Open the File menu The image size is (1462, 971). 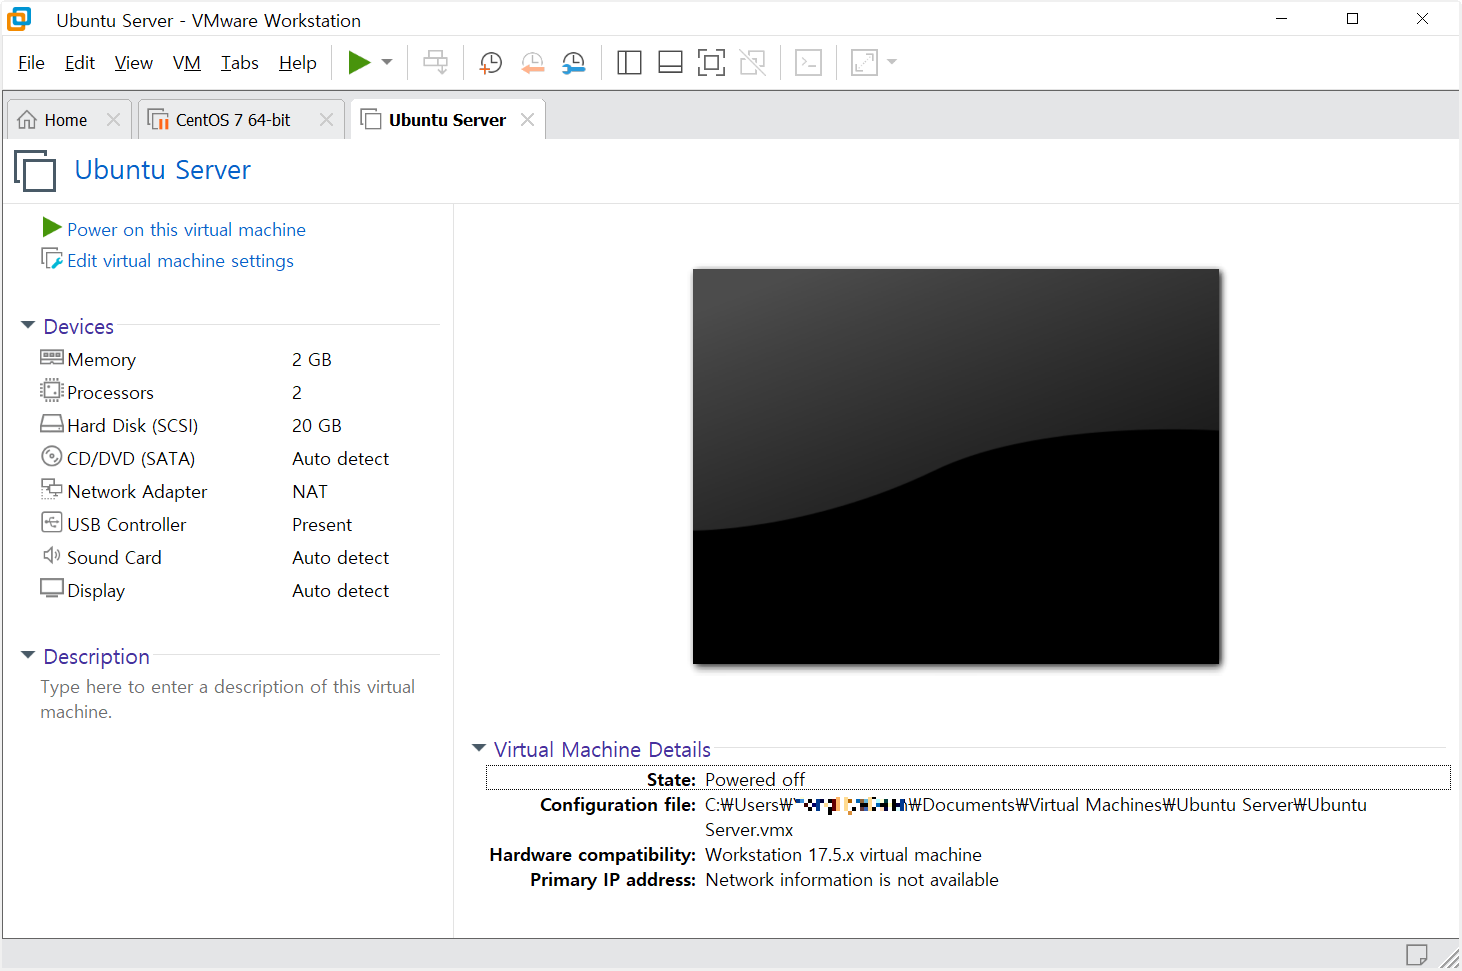coord(31,63)
